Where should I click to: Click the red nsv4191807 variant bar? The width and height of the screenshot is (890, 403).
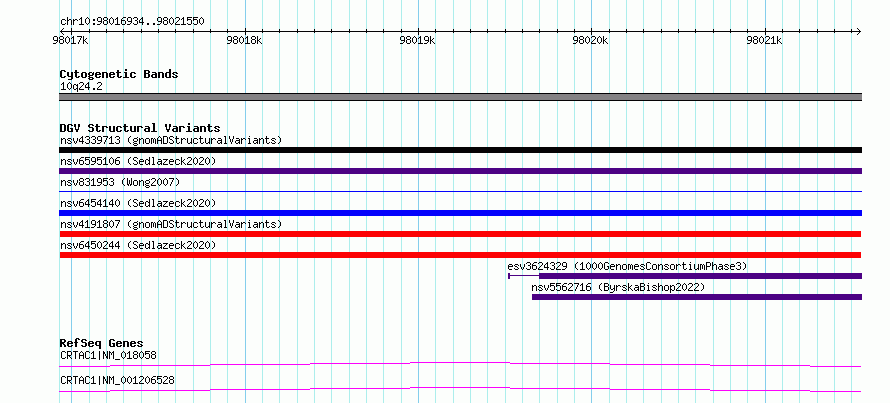[460, 234]
